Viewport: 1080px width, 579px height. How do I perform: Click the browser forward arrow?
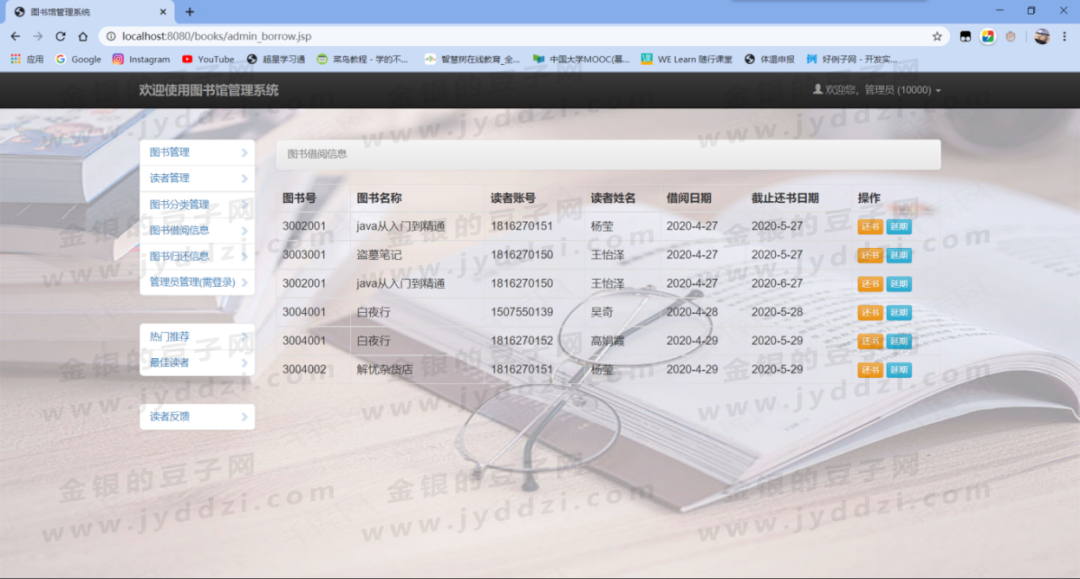38,36
